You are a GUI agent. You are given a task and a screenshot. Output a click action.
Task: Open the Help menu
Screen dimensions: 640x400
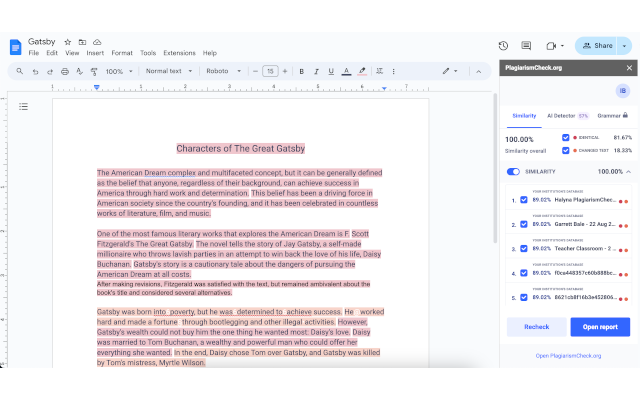tap(210, 53)
